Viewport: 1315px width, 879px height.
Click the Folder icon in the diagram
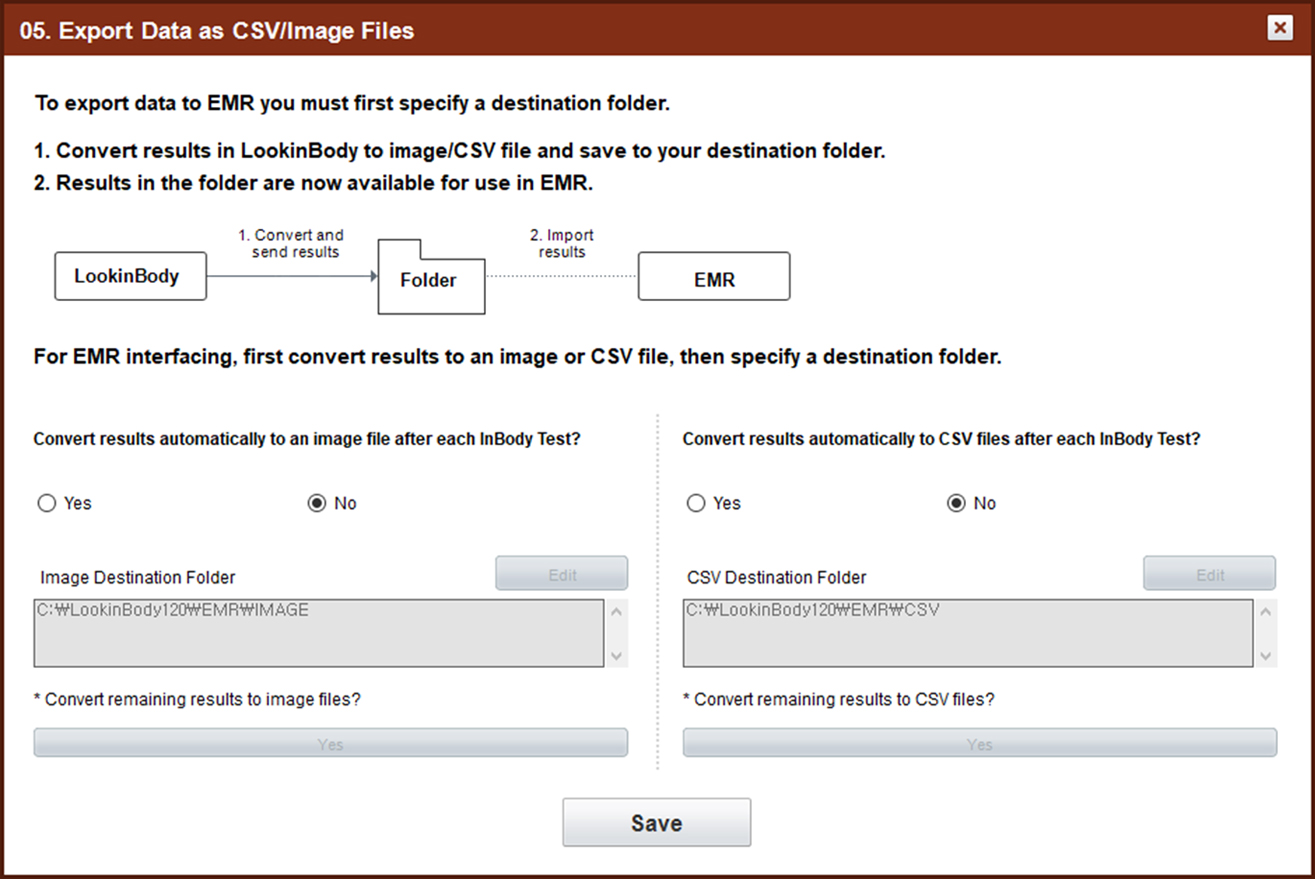point(431,277)
